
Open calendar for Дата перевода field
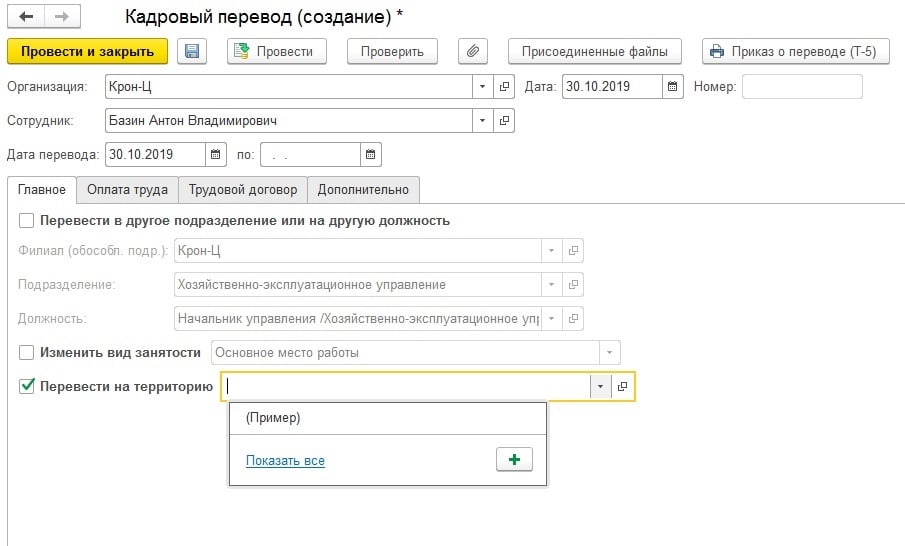point(217,155)
